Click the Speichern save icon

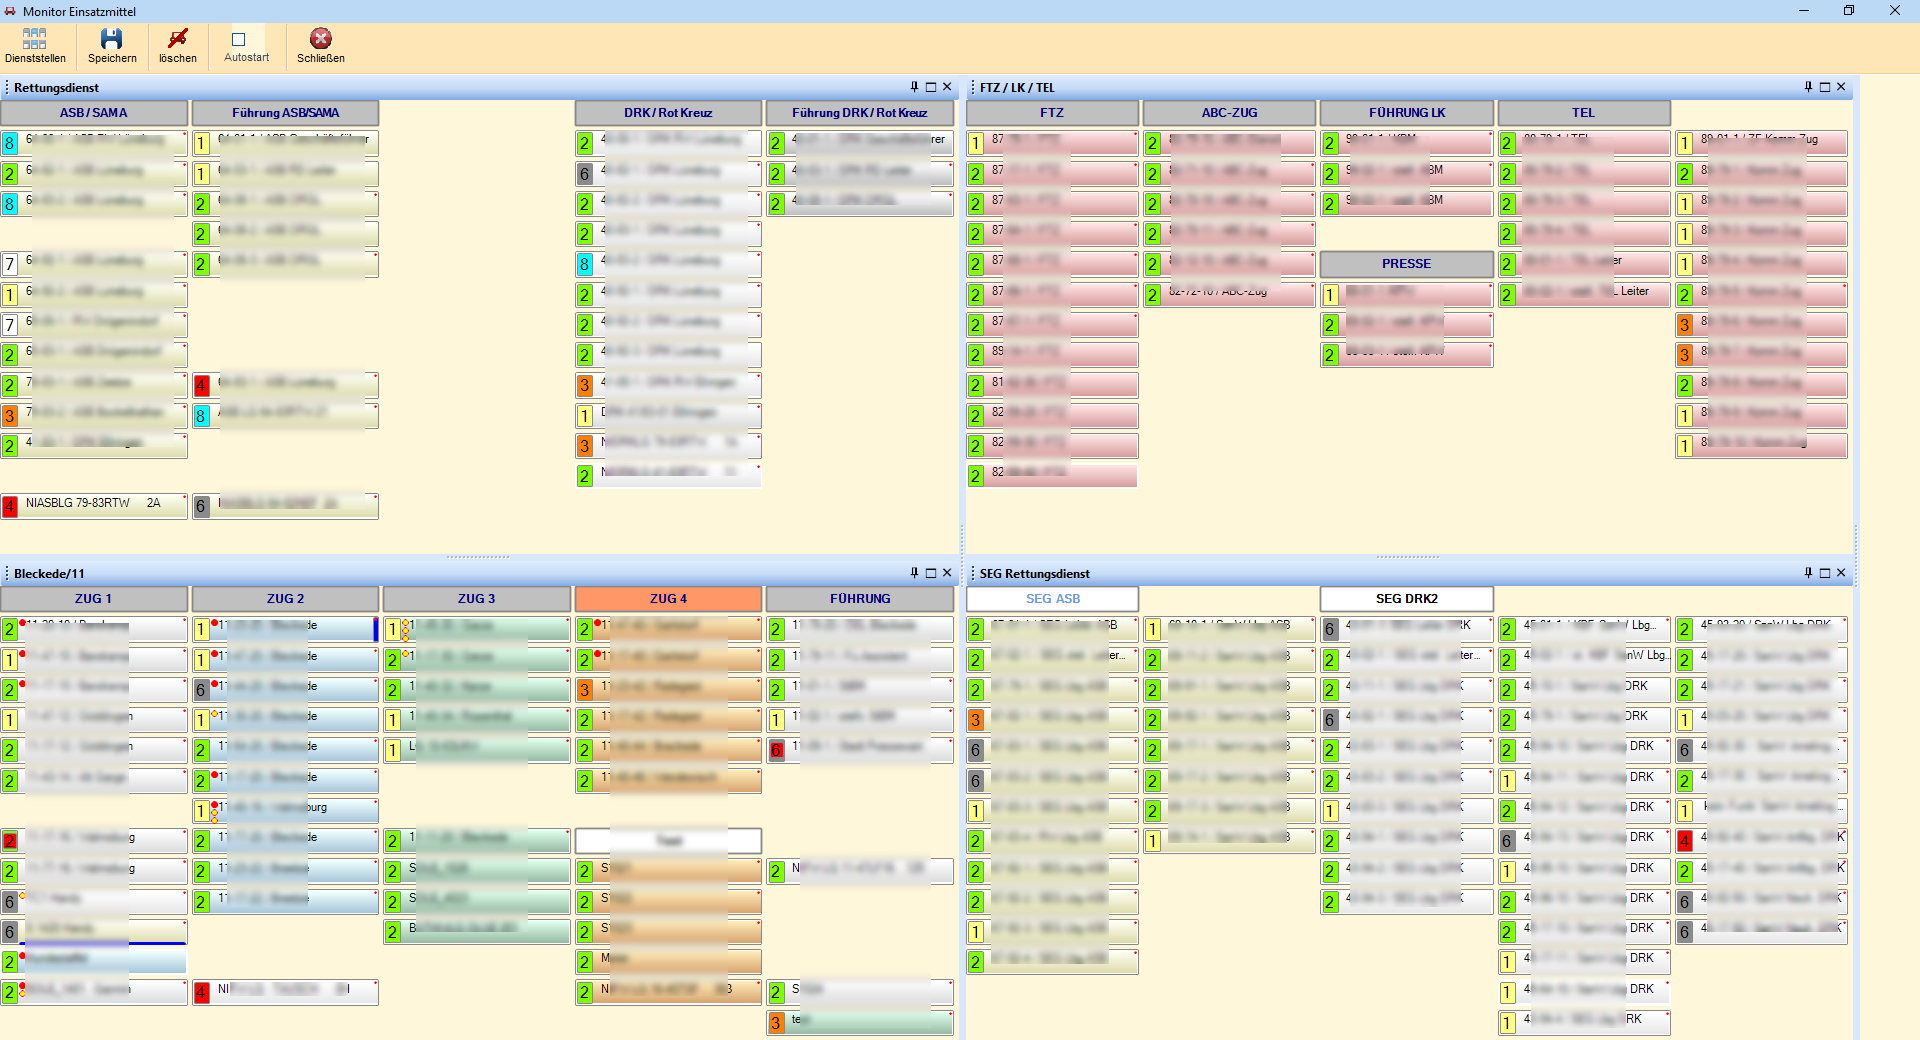112,40
